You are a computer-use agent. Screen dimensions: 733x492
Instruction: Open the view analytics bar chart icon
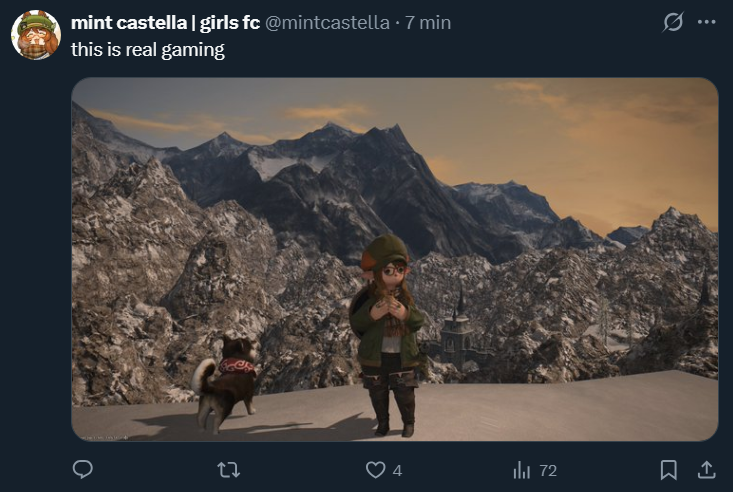pos(522,470)
